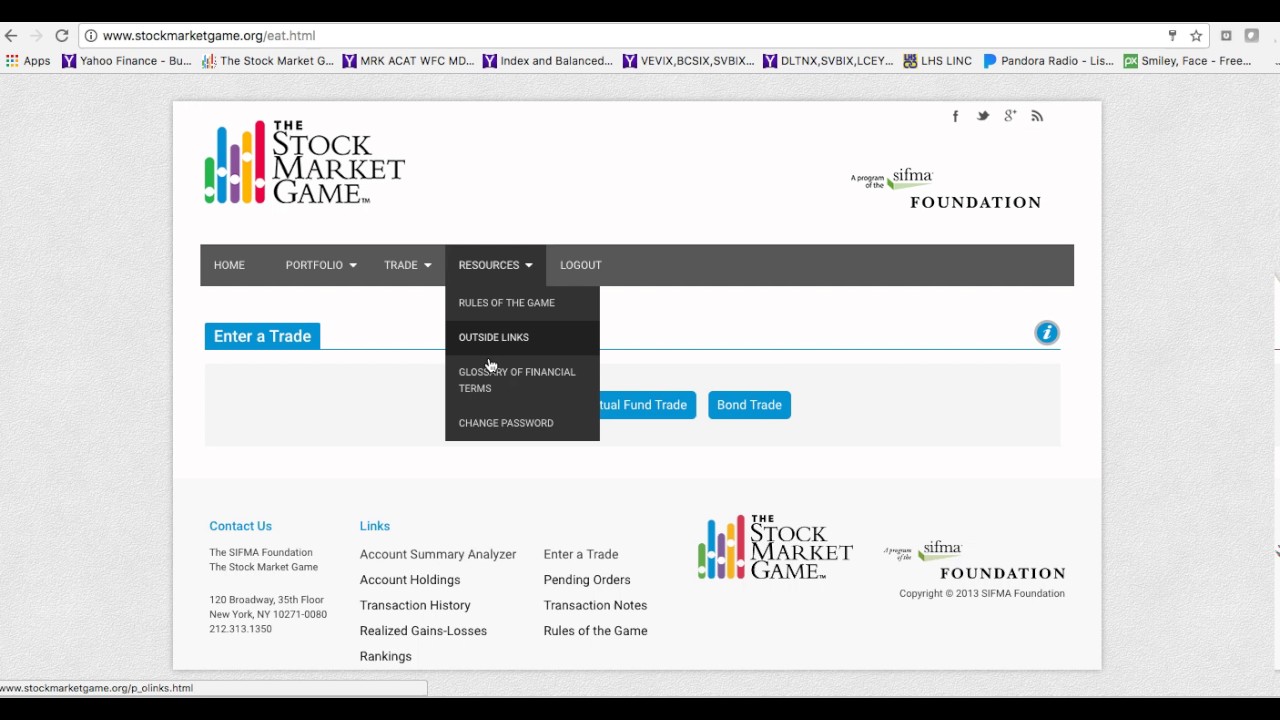This screenshot has height=720, width=1280.
Task: Reload the page with refresh icon
Action: pos(62,35)
